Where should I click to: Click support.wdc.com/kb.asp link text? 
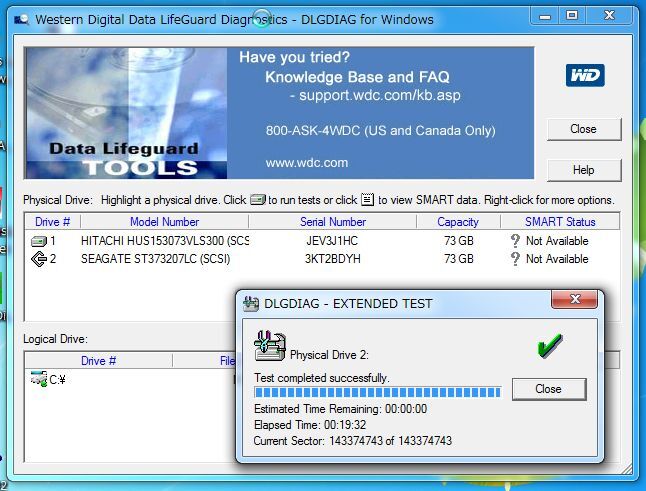click(379, 95)
